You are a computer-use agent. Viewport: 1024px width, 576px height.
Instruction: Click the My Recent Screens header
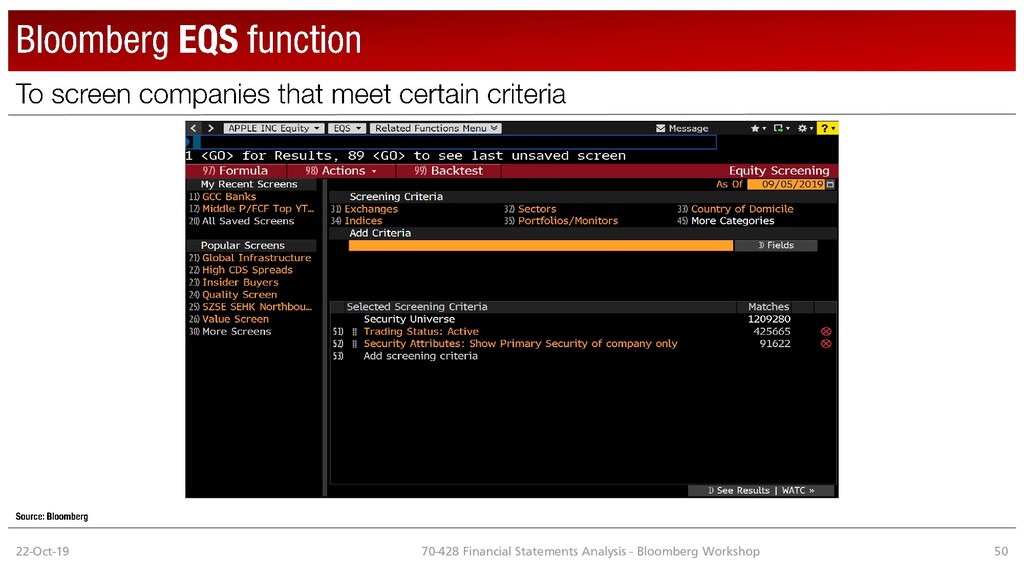[x=249, y=185]
